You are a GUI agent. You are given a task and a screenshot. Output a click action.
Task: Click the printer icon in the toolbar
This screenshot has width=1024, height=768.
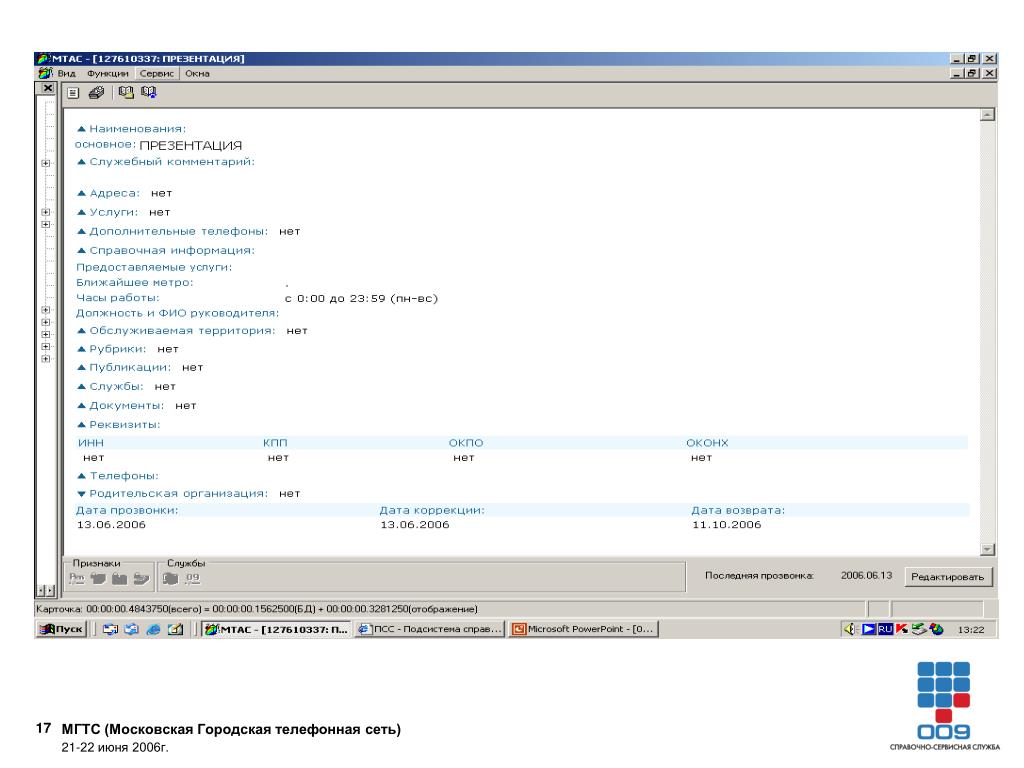click(x=96, y=93)
